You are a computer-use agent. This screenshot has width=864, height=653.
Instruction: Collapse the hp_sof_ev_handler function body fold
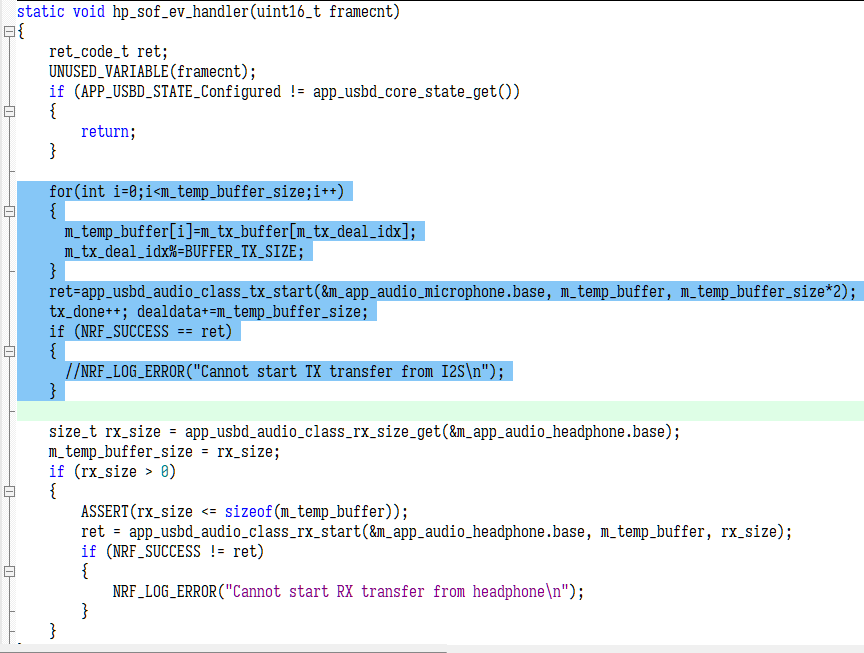(x=9, y=32)
